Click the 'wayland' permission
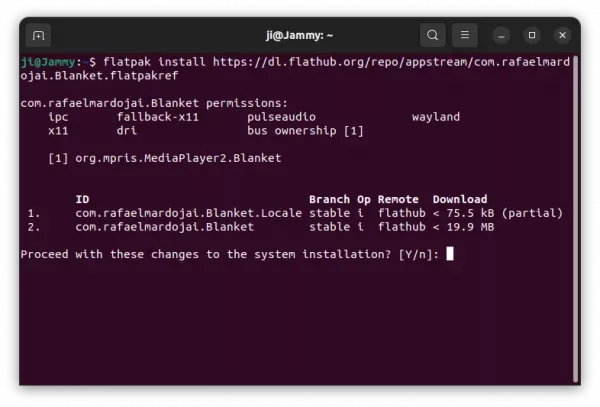 436,117
